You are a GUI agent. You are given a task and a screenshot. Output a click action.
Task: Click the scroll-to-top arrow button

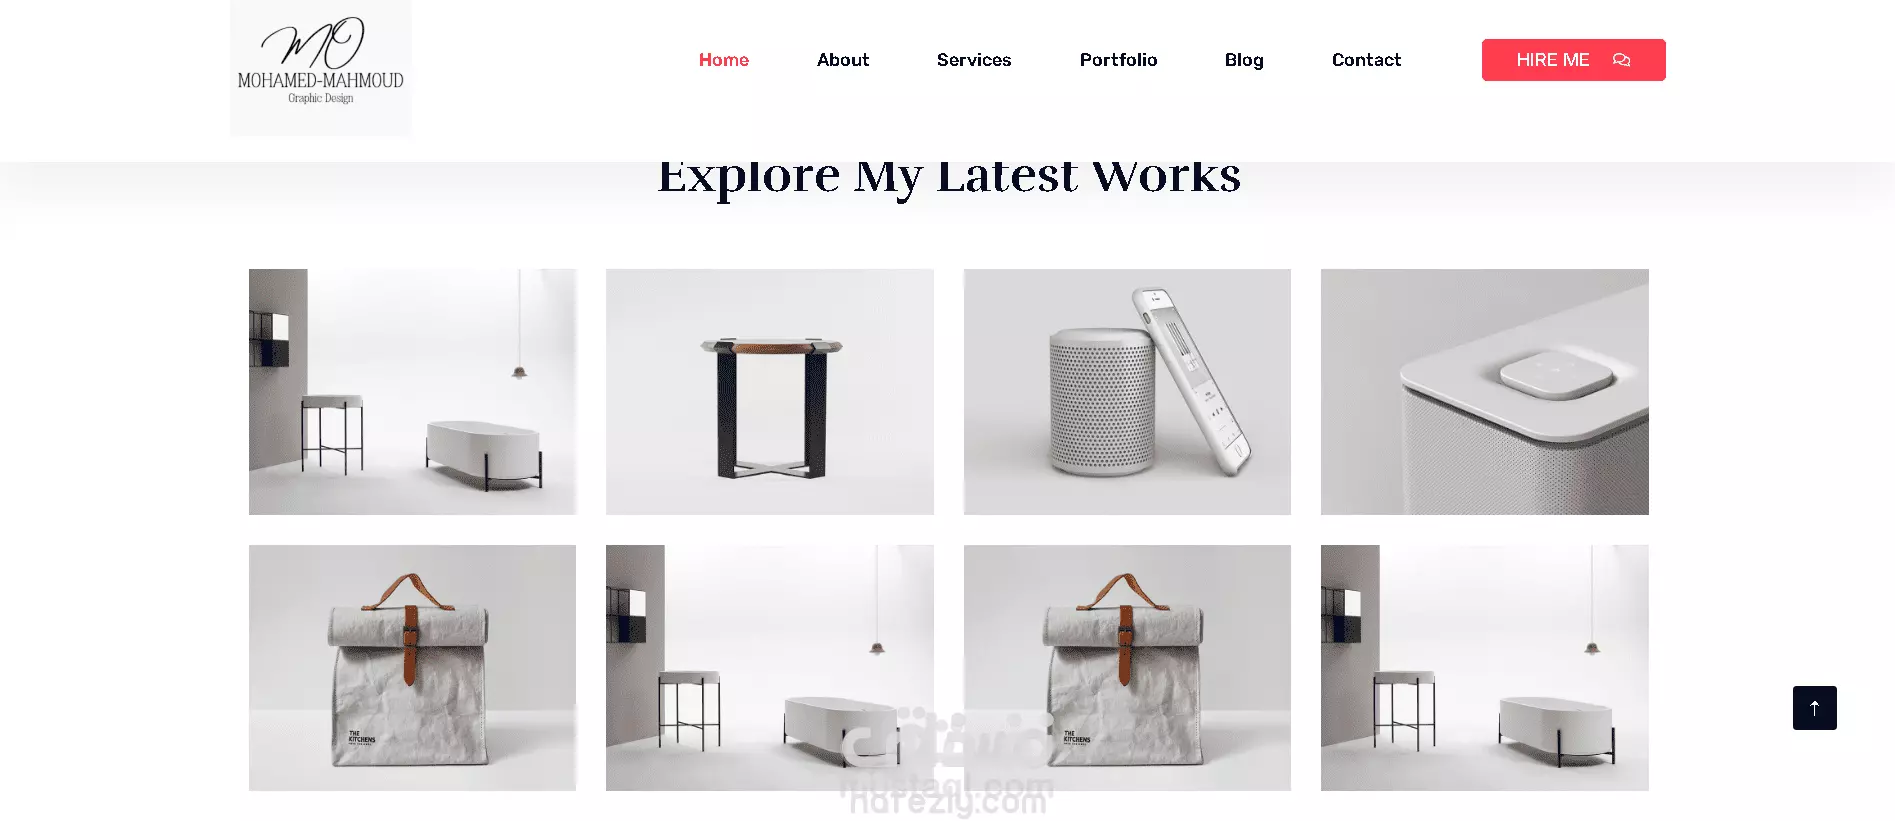pyautogui.click(x=1814, y=708)
